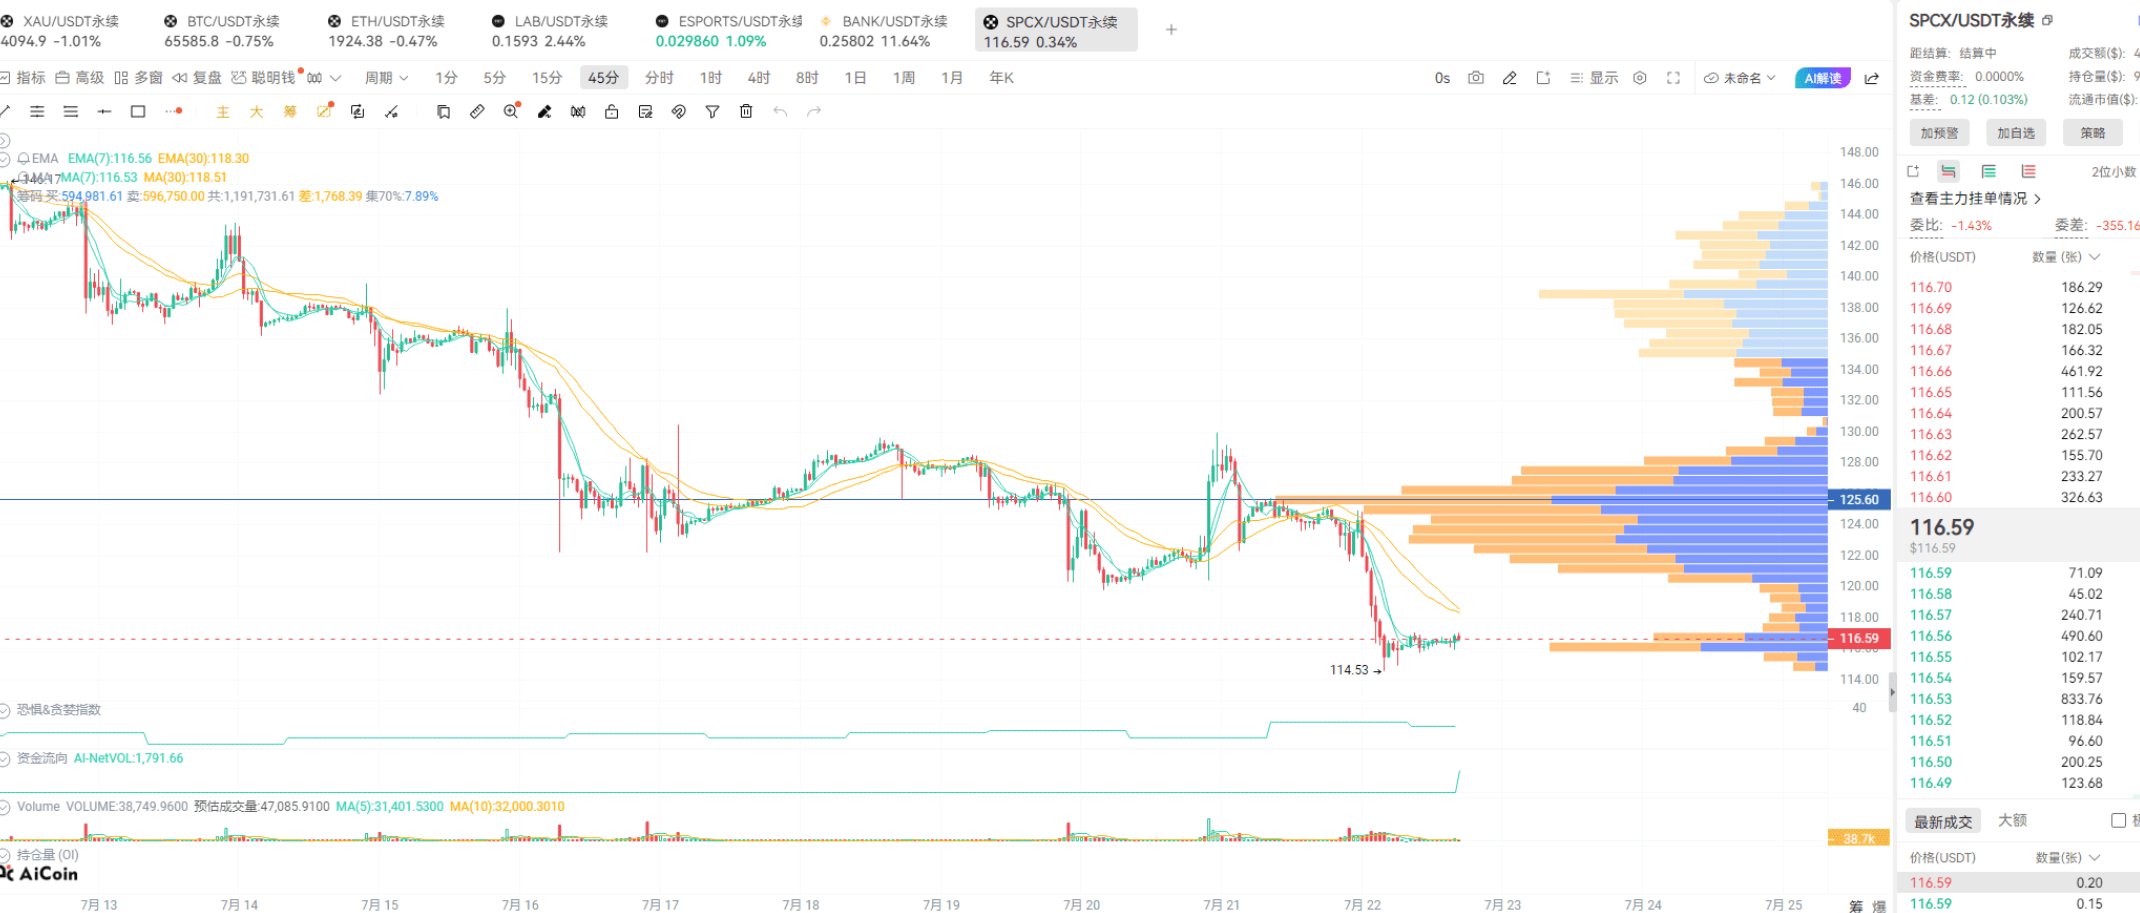Switch to BTC/USDT永续 tab
The width and height of the screenshot is (2140, 913).
click(x=221, y=31)
